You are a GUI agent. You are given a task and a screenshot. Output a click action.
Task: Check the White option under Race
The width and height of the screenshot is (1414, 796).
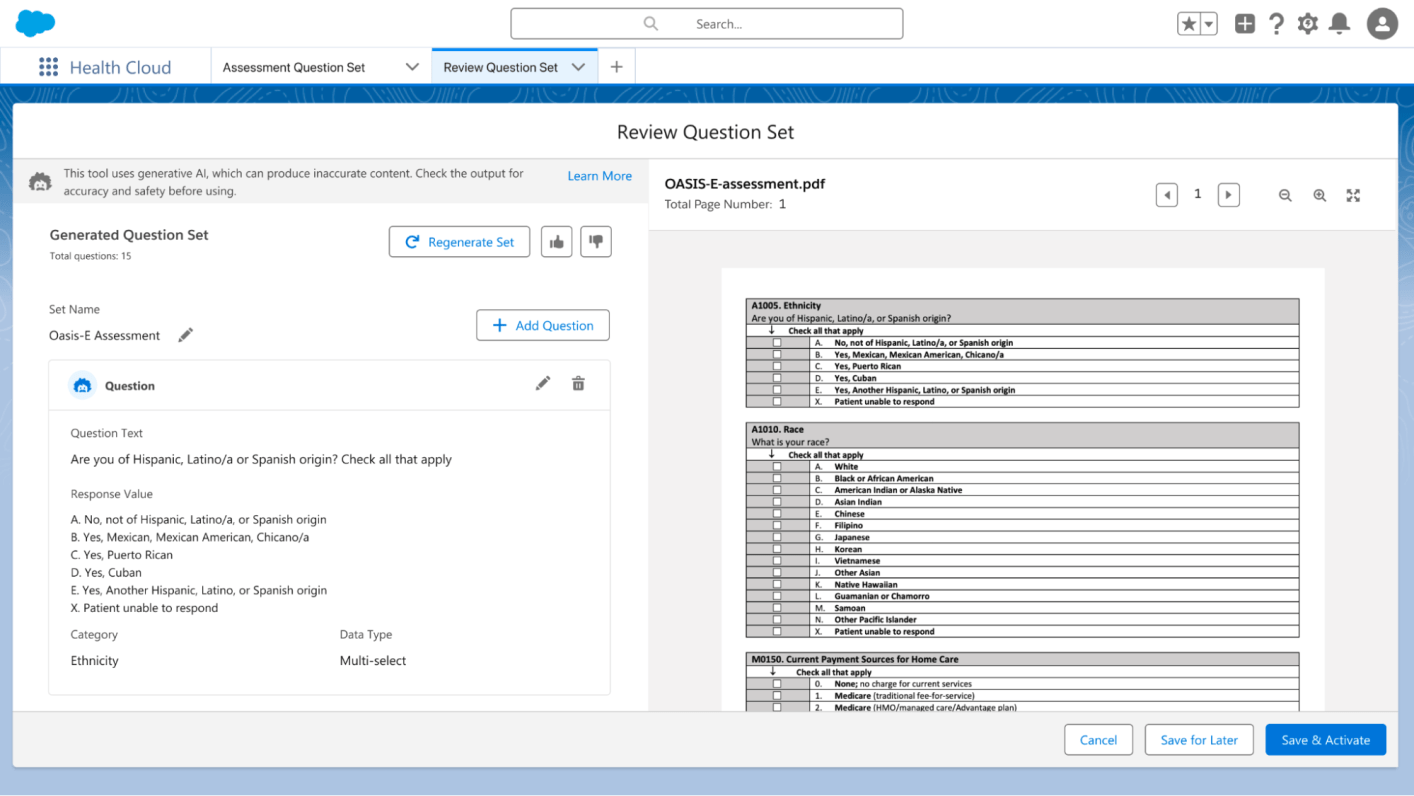click(776, 467)
